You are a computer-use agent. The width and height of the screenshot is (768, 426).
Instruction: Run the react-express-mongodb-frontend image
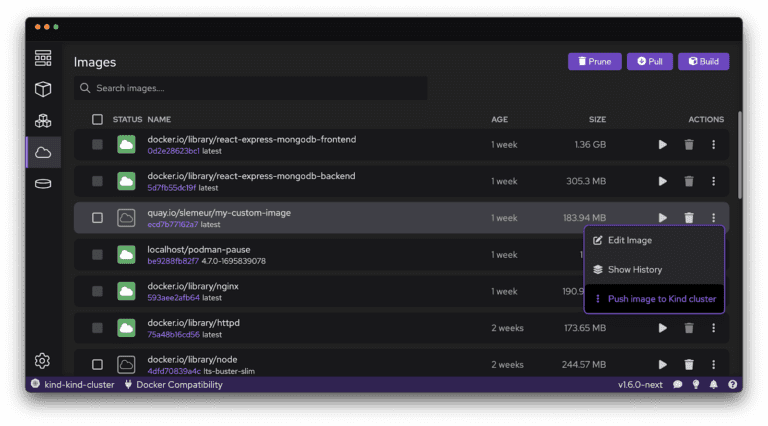click(662, 145)
